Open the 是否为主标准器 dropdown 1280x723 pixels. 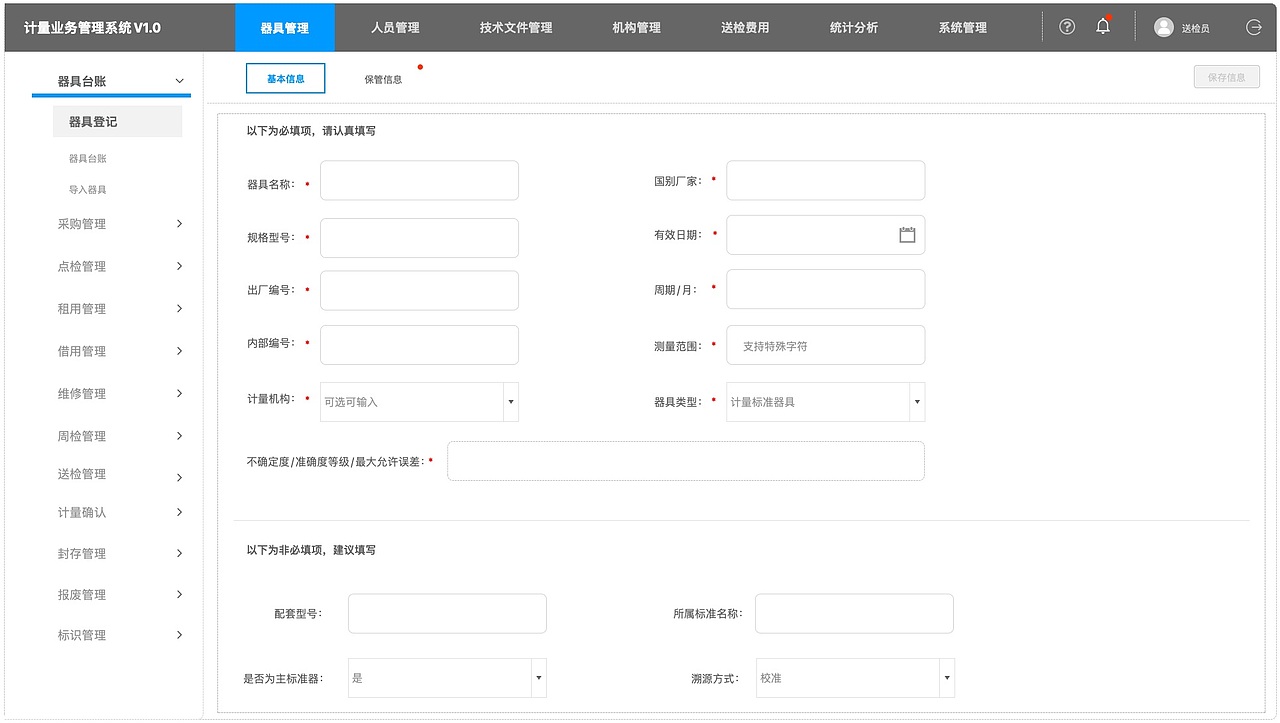coord(538,678)
